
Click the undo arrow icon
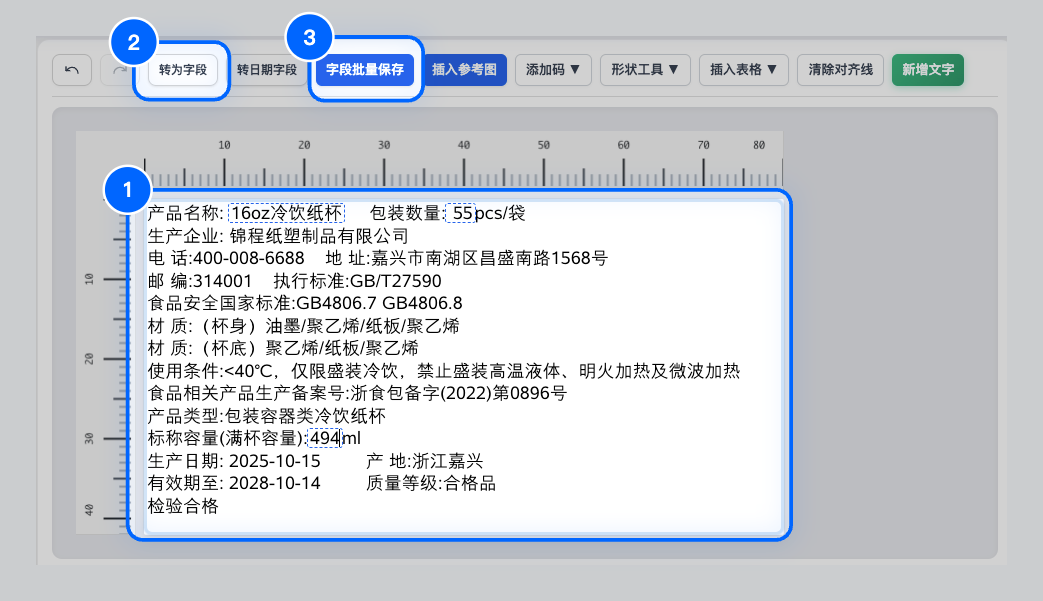(x=71, y=70)
